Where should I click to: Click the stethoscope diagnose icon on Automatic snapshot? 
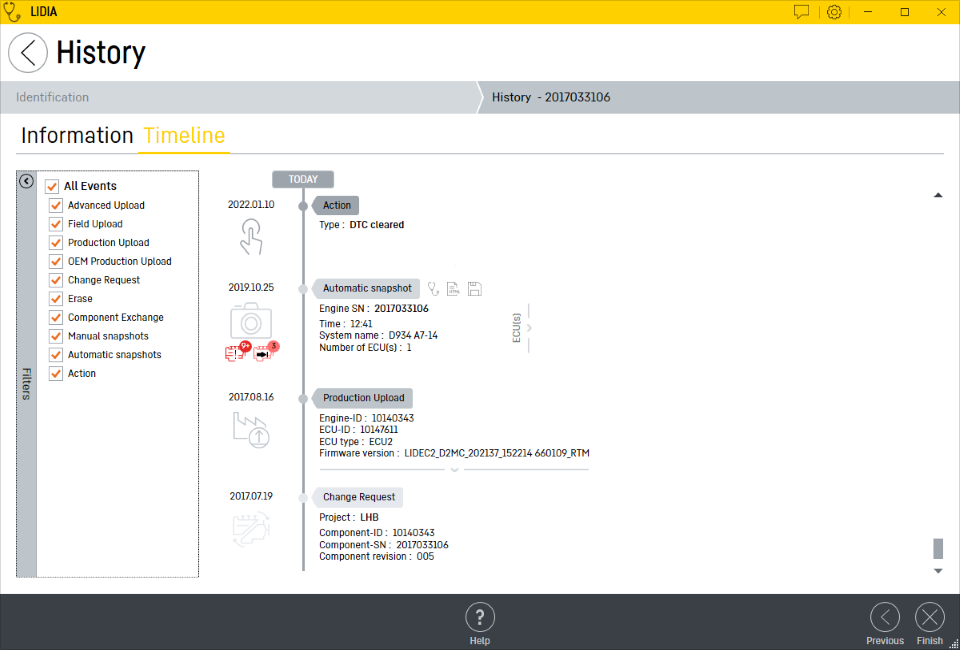[433, 288]
